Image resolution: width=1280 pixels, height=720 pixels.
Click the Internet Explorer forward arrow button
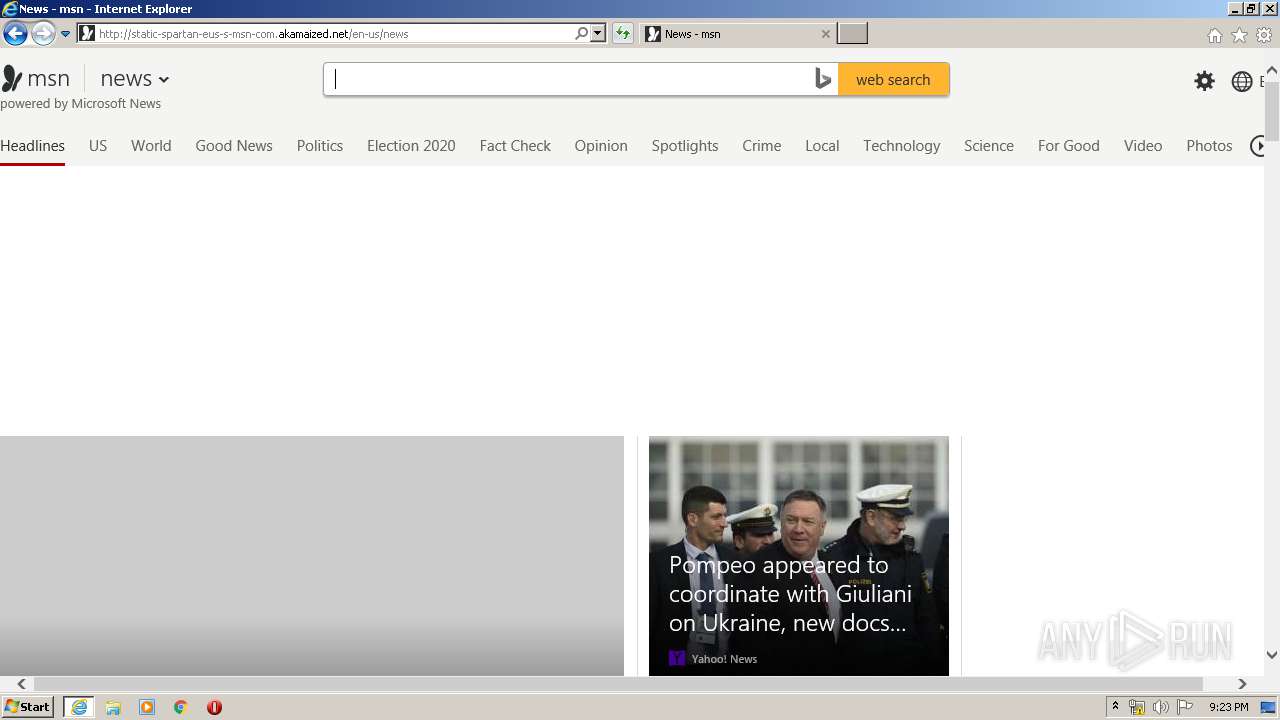click(43, 34)
